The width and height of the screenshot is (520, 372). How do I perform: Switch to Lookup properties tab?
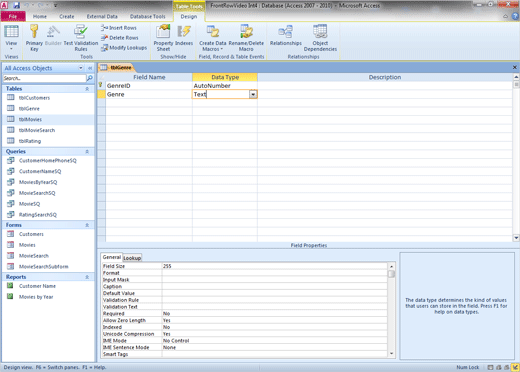[x=132, y=258]
